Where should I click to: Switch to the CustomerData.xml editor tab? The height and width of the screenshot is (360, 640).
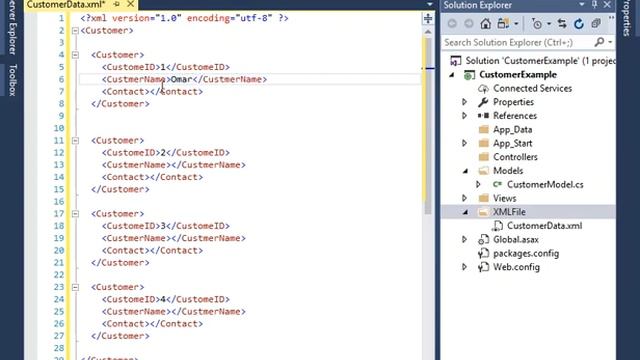pos(66,5)
